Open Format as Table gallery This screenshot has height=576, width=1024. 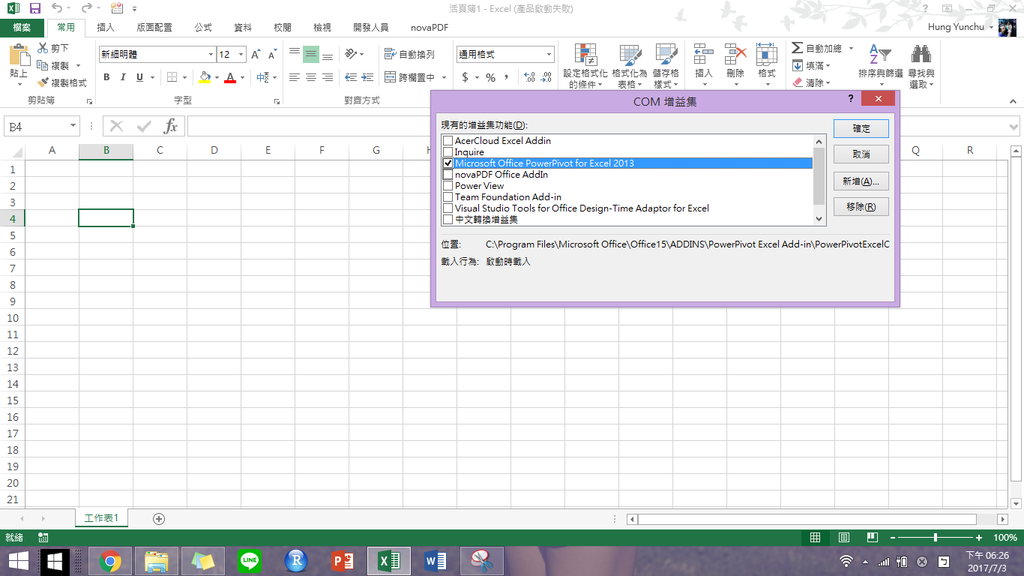click(630, 66)
